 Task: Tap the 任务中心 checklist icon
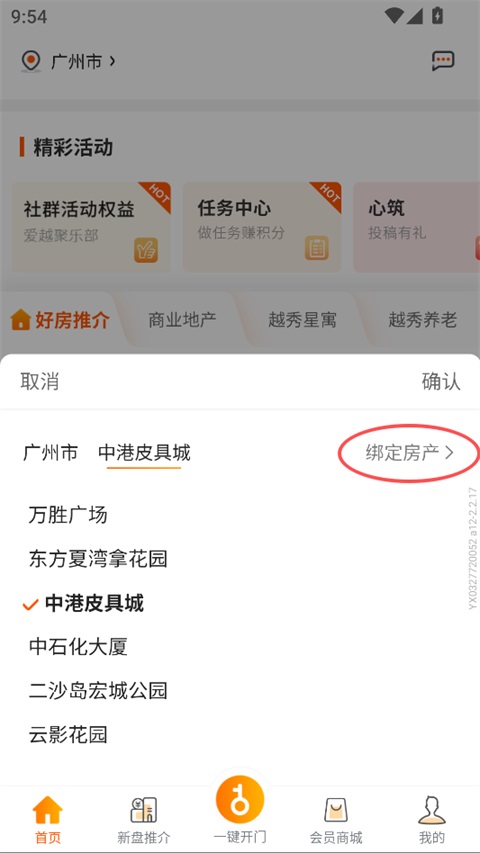pyautogui.click(x=317, y=248)
